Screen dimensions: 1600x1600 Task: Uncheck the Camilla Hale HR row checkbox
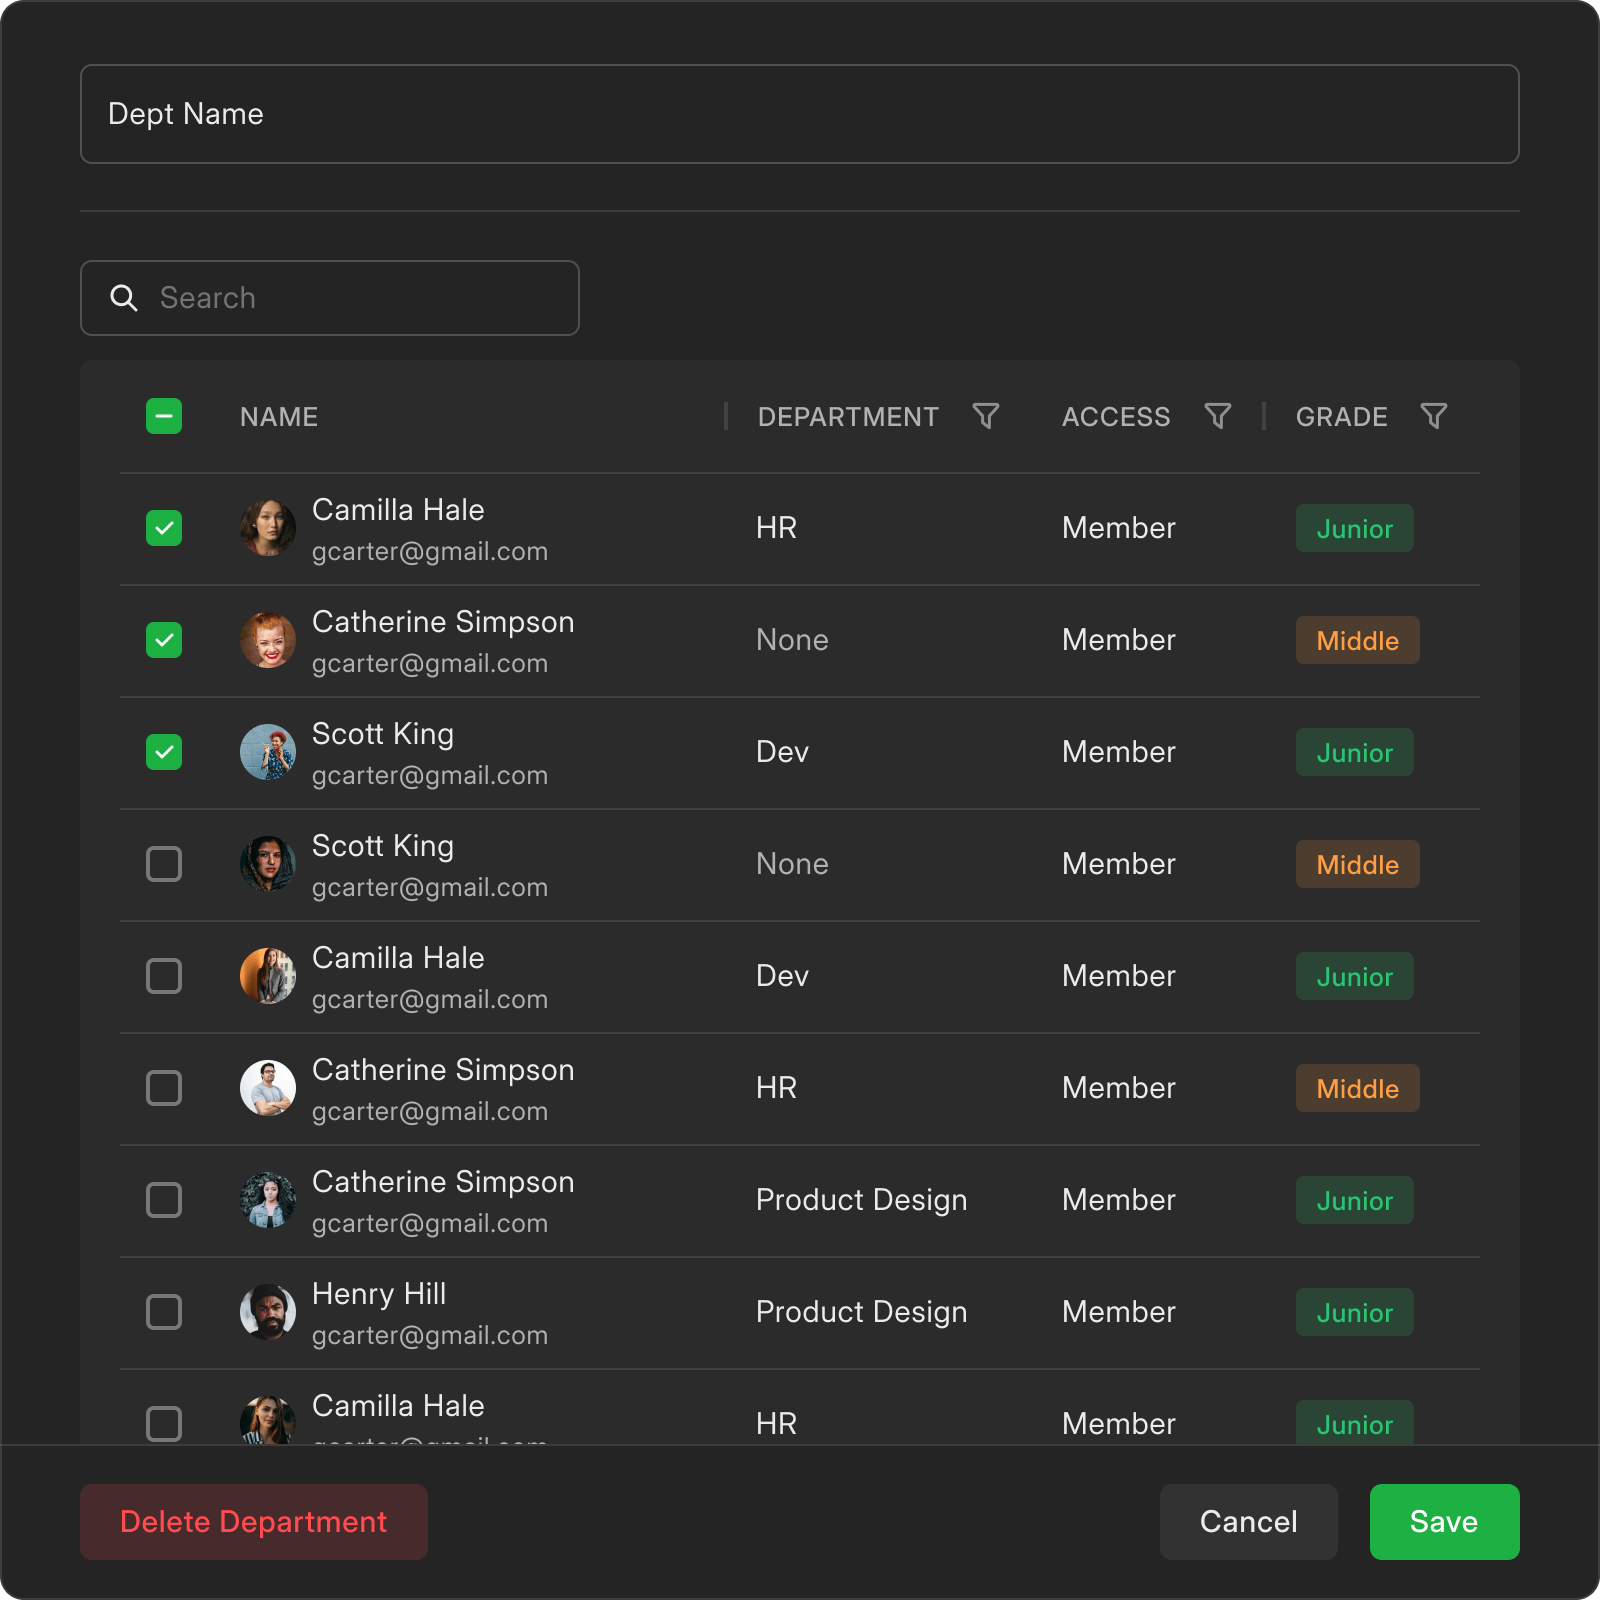[164, 528]
